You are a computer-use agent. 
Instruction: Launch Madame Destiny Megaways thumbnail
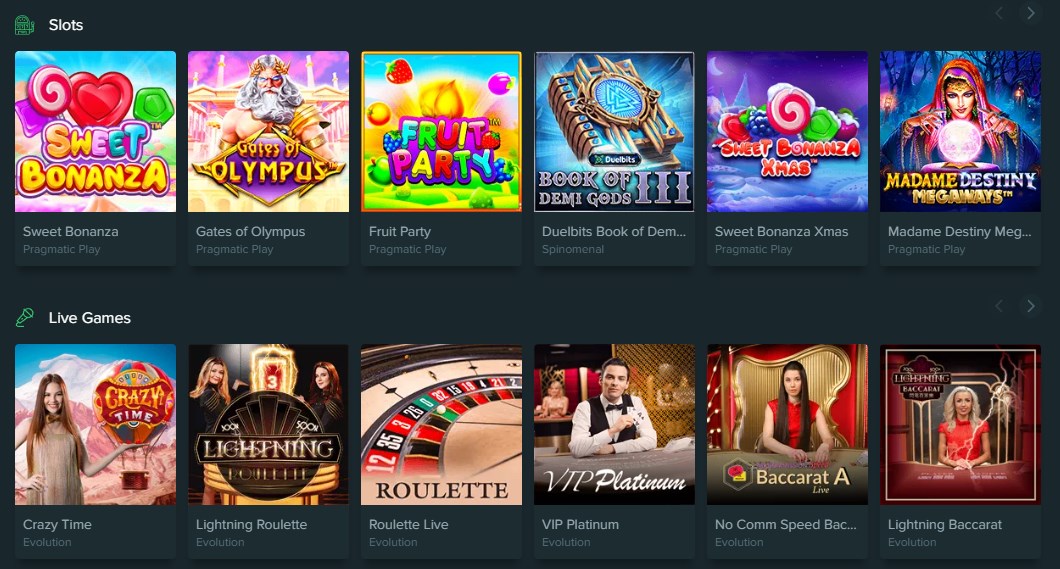coord(961,132)
